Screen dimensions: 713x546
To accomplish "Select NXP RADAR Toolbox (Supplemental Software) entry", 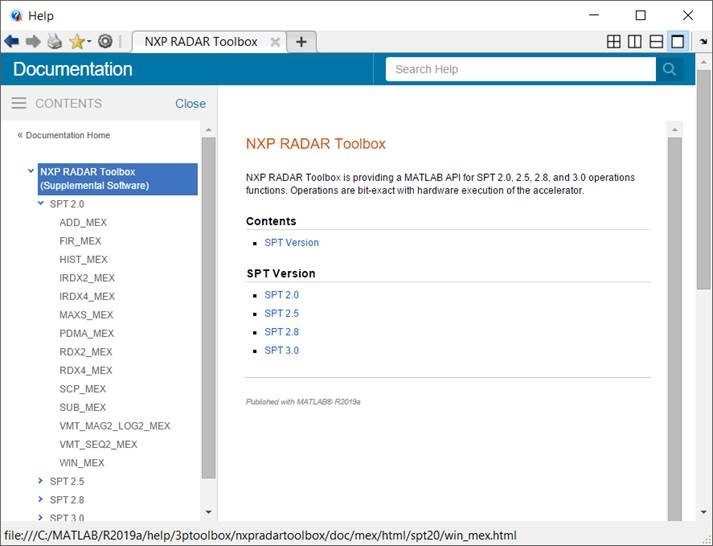I will [118, 179].
